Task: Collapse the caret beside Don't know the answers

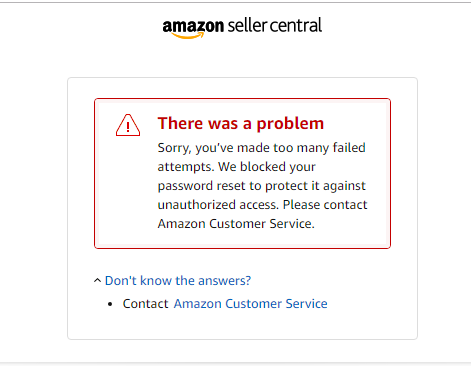Action: click(x=97, y=280)
